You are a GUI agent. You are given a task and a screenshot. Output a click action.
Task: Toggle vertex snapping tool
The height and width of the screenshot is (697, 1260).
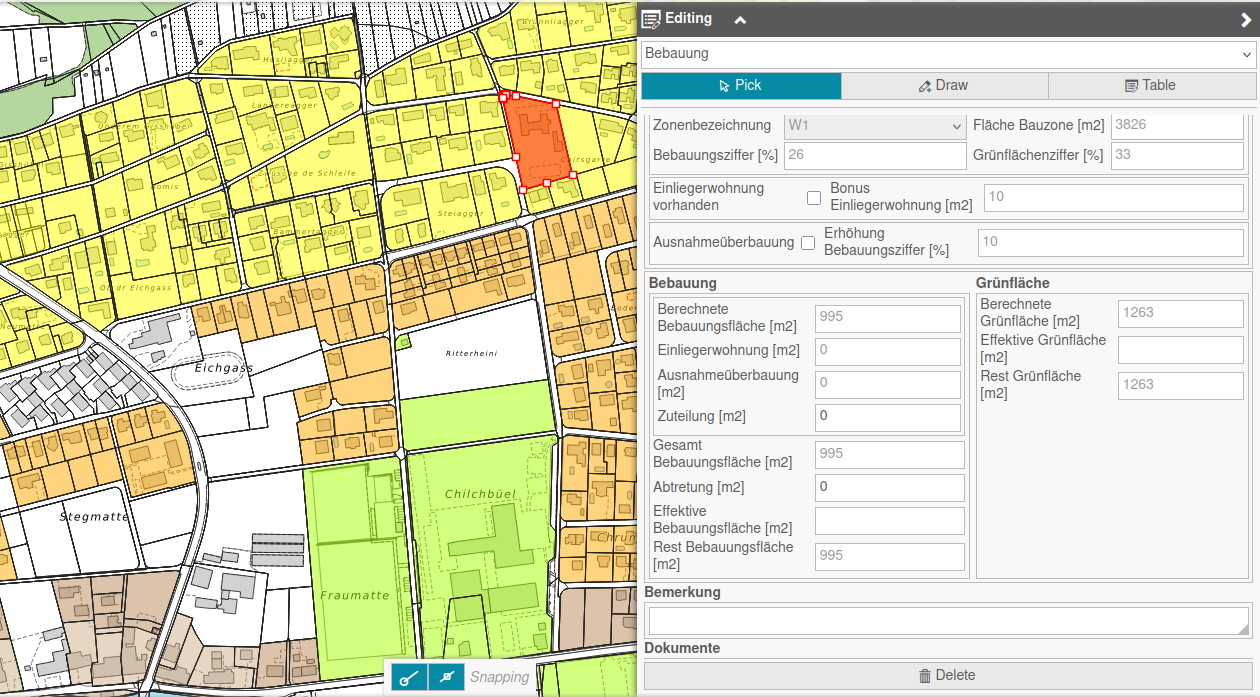(409, 677)
